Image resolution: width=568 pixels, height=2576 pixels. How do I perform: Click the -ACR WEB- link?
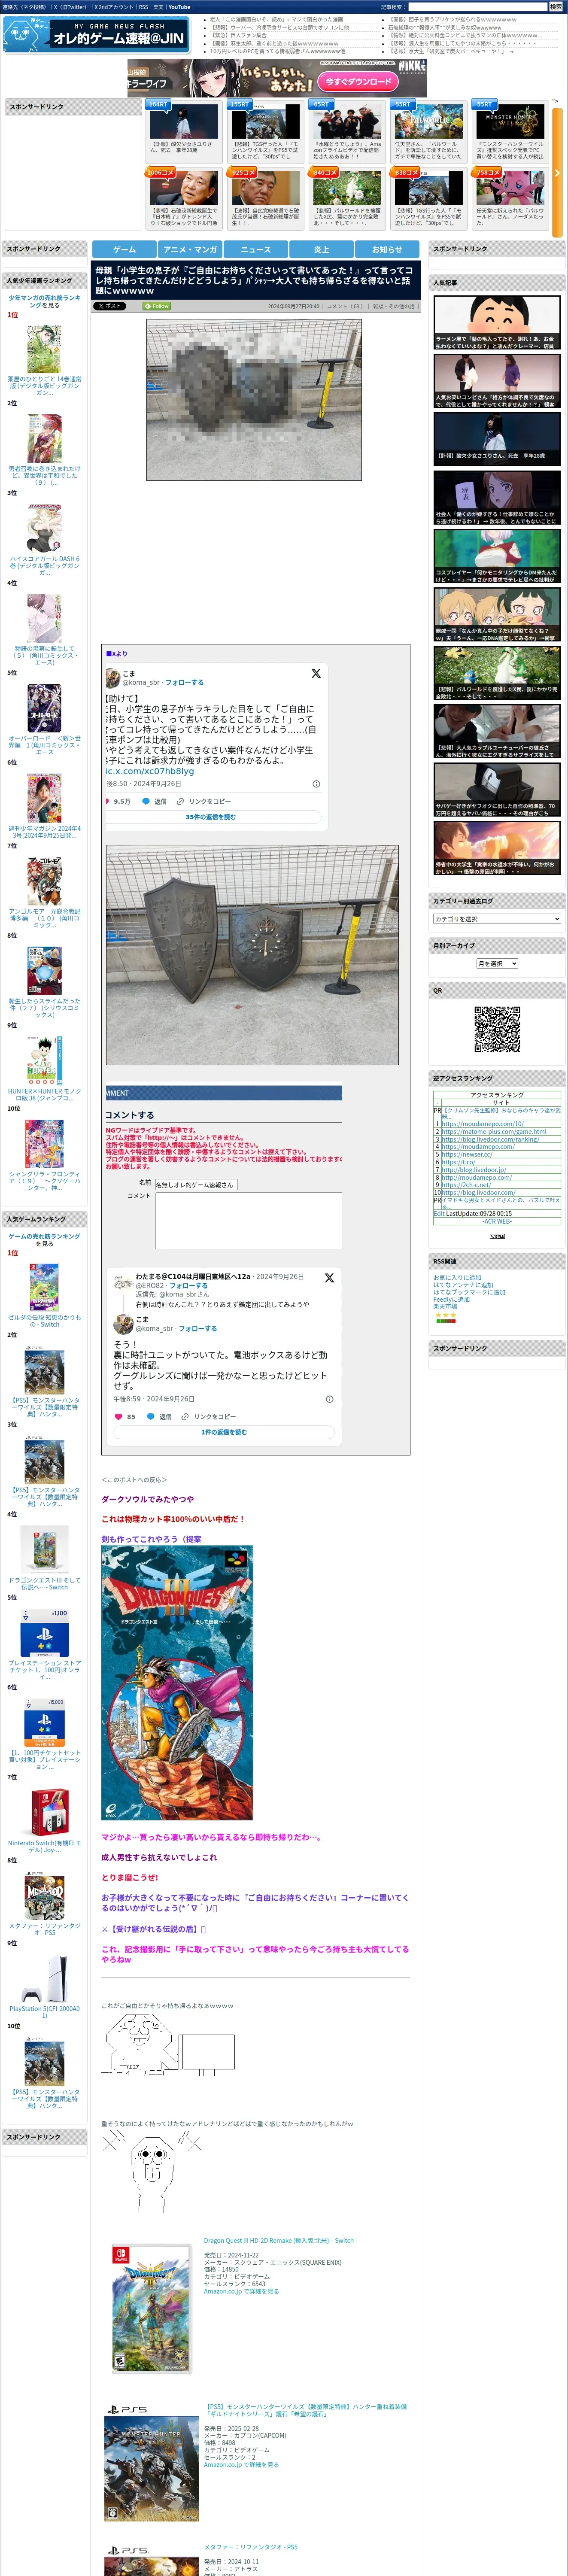pos(497,1221)
